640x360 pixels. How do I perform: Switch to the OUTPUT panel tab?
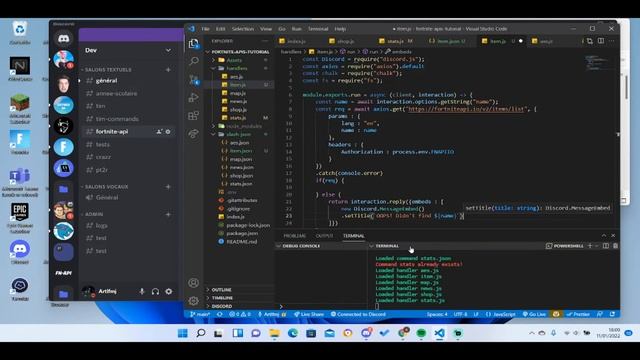pyautogui.click(x=324, y=236)
